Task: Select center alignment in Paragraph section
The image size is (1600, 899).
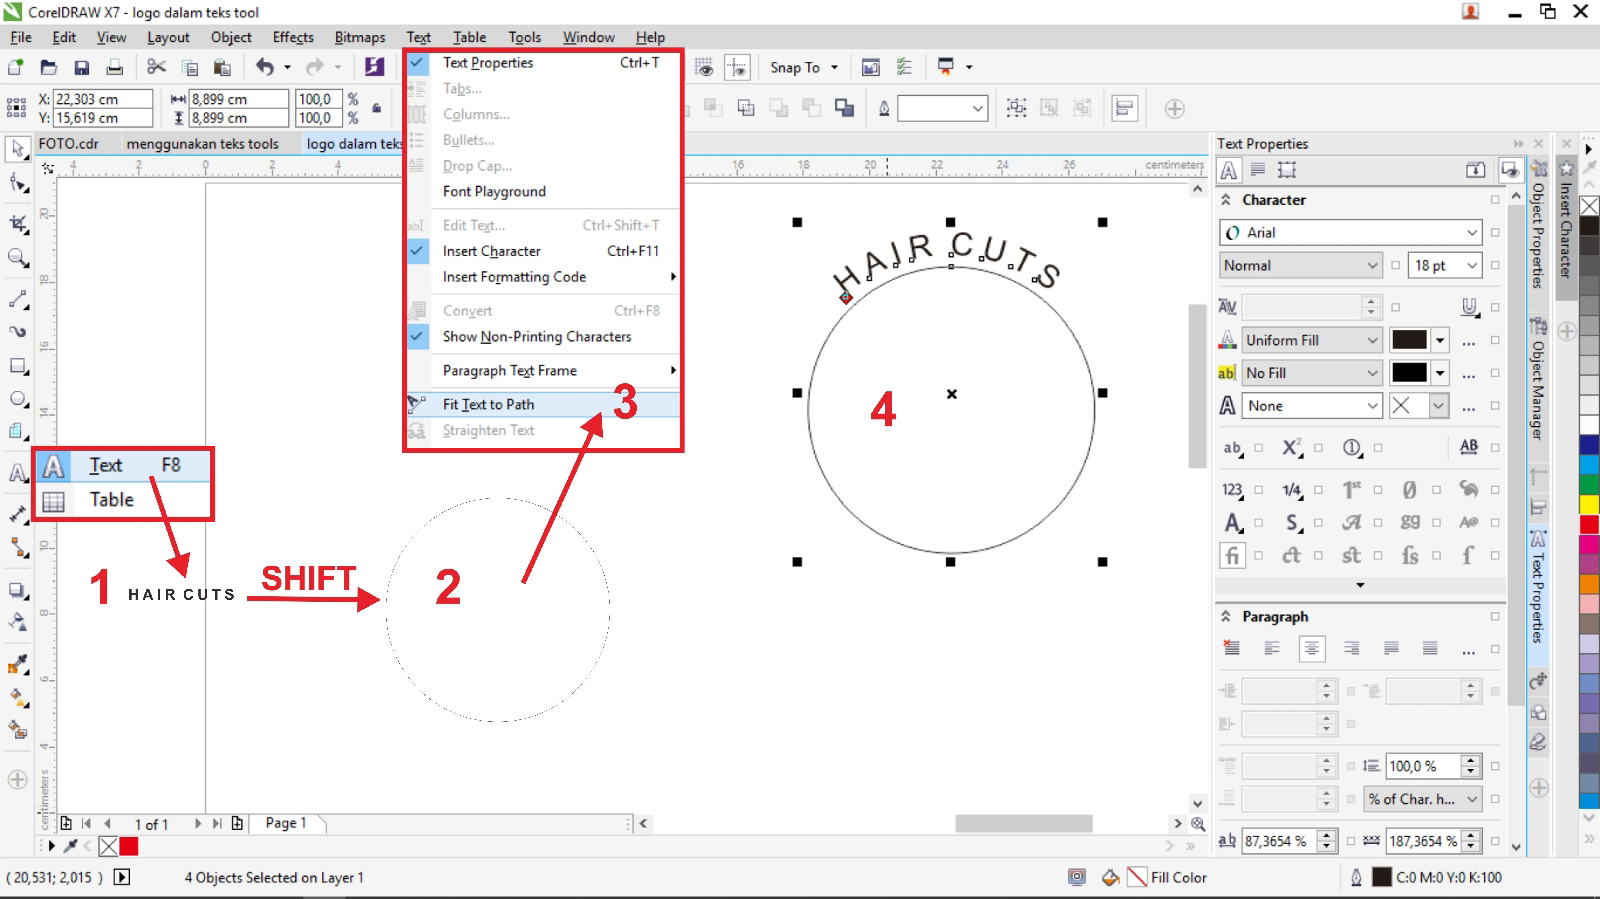Action: click(x=1311, y=649)
